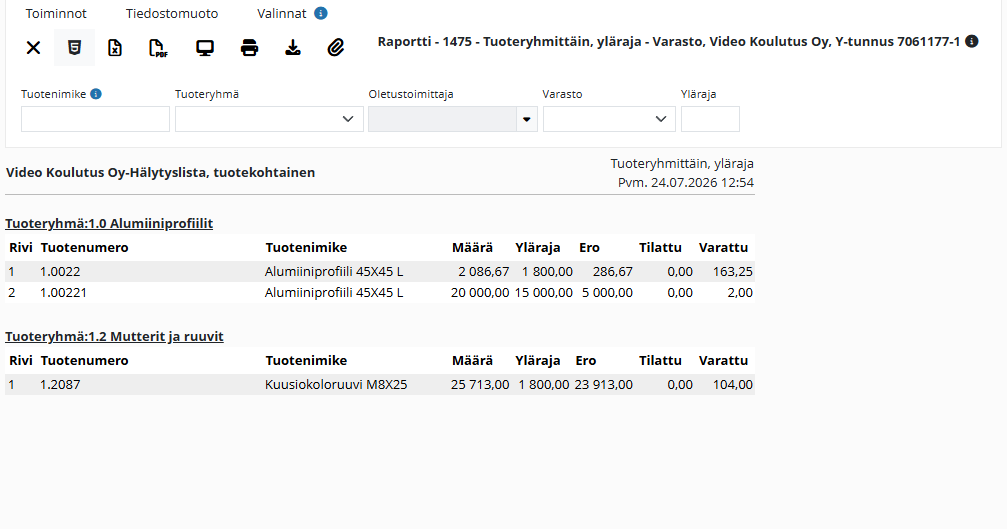Show report on screen monitor icon
Image resolution: width=1007 pixels, height=529 pixels.
coord(205,48)
